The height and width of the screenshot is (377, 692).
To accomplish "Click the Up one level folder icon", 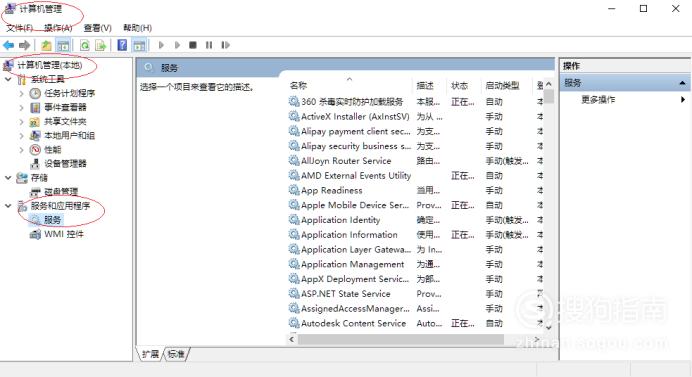I will point(46,45).
